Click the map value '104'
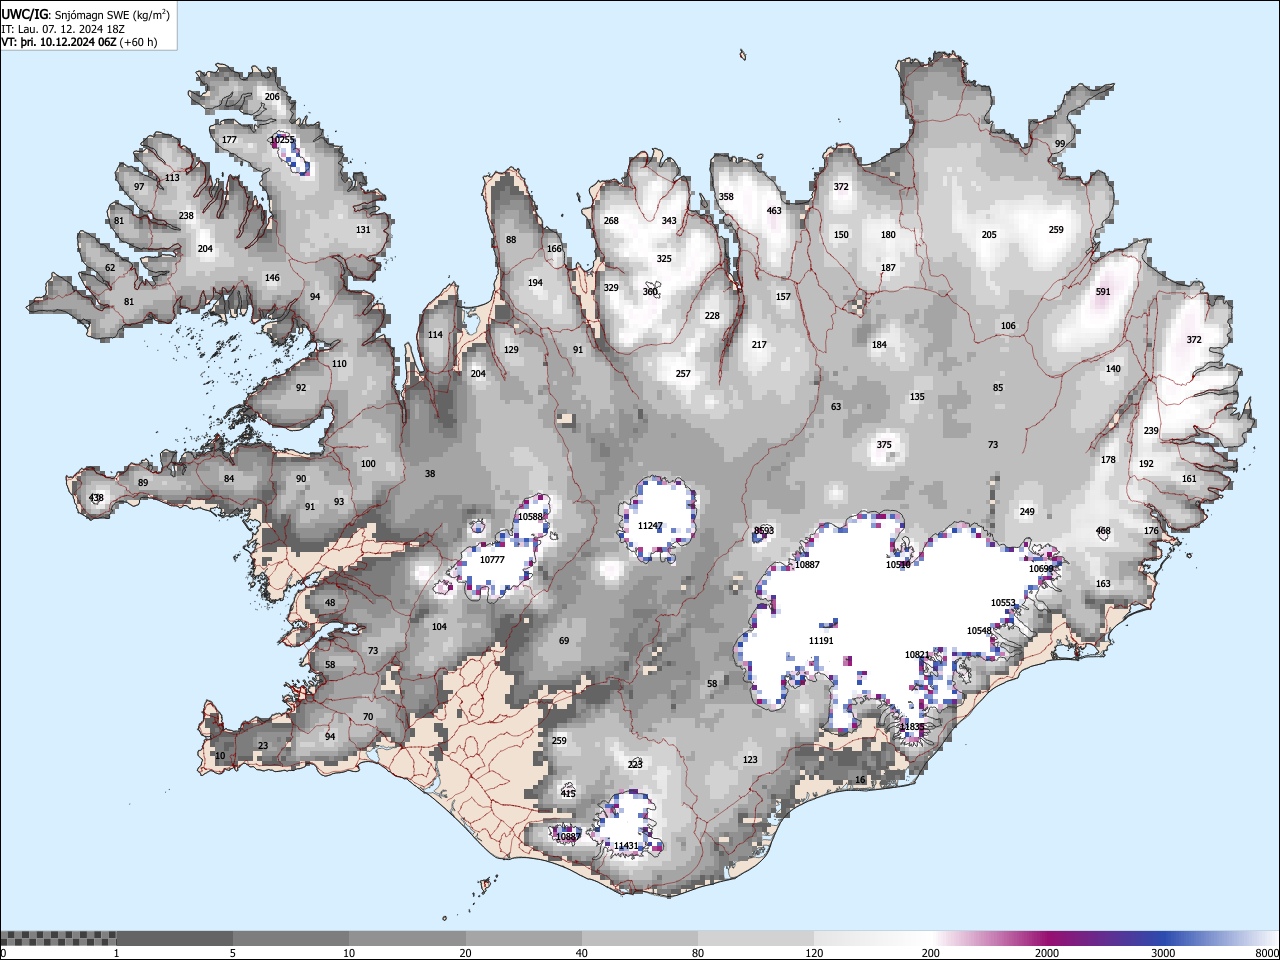The width and height of the screenshot is (1280, 960). point(439,627)
